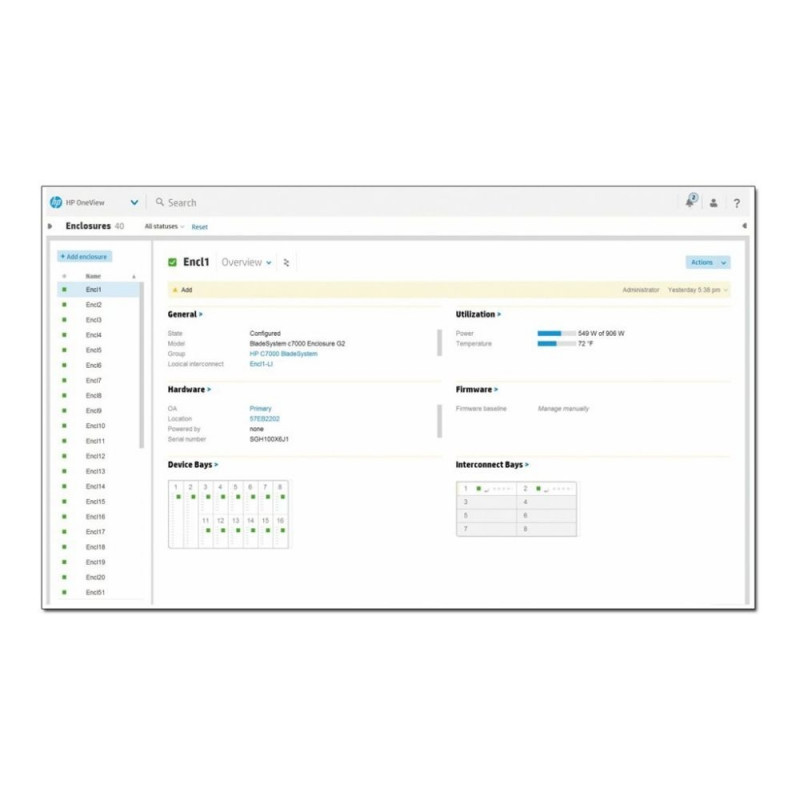The width and height of the screenshot is (800, 800).
Task: Click the help question mark icon
Action: (737, 203)
